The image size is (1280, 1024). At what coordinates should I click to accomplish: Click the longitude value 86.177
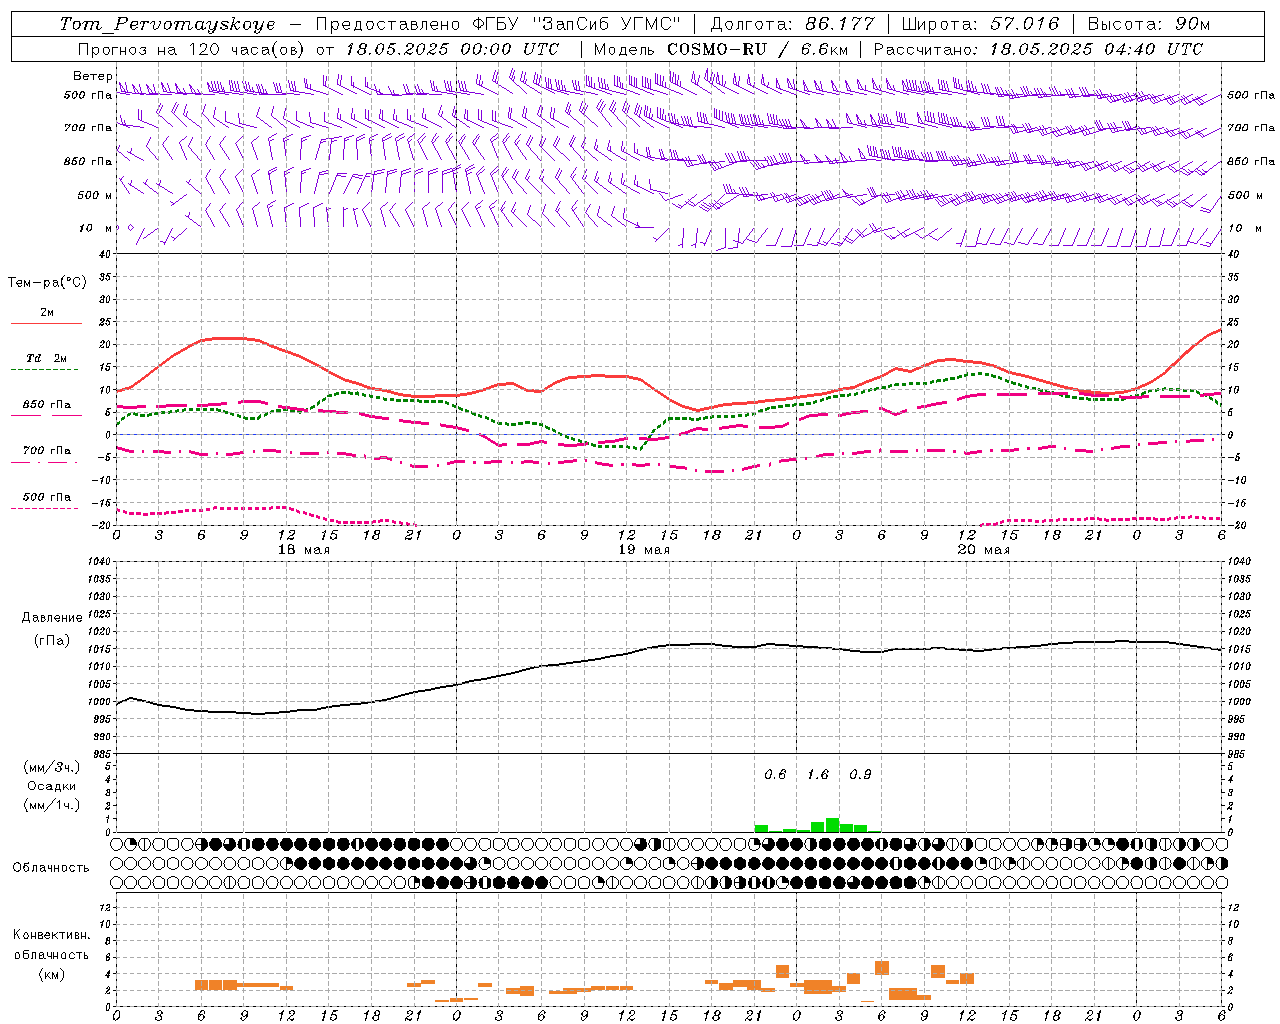tap(839, 24)
